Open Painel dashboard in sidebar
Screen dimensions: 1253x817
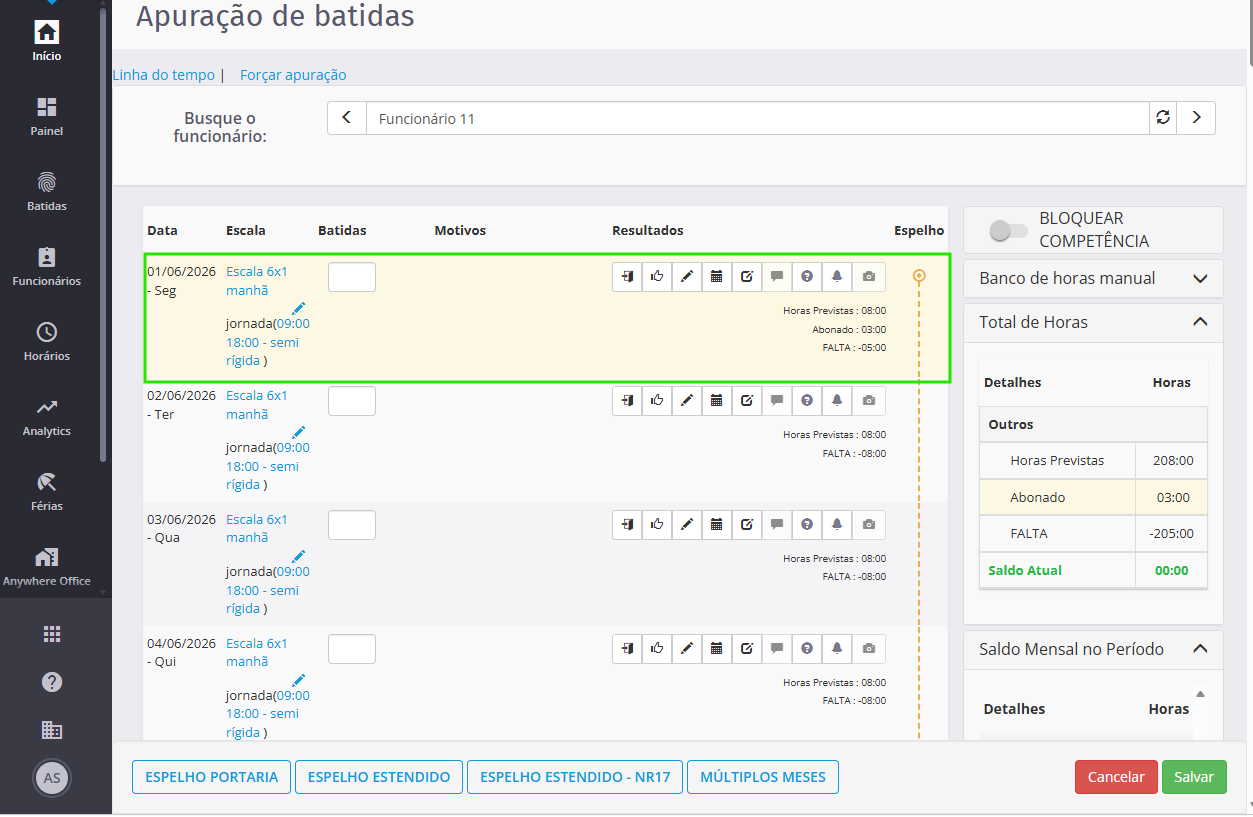[x=47, y=116]
